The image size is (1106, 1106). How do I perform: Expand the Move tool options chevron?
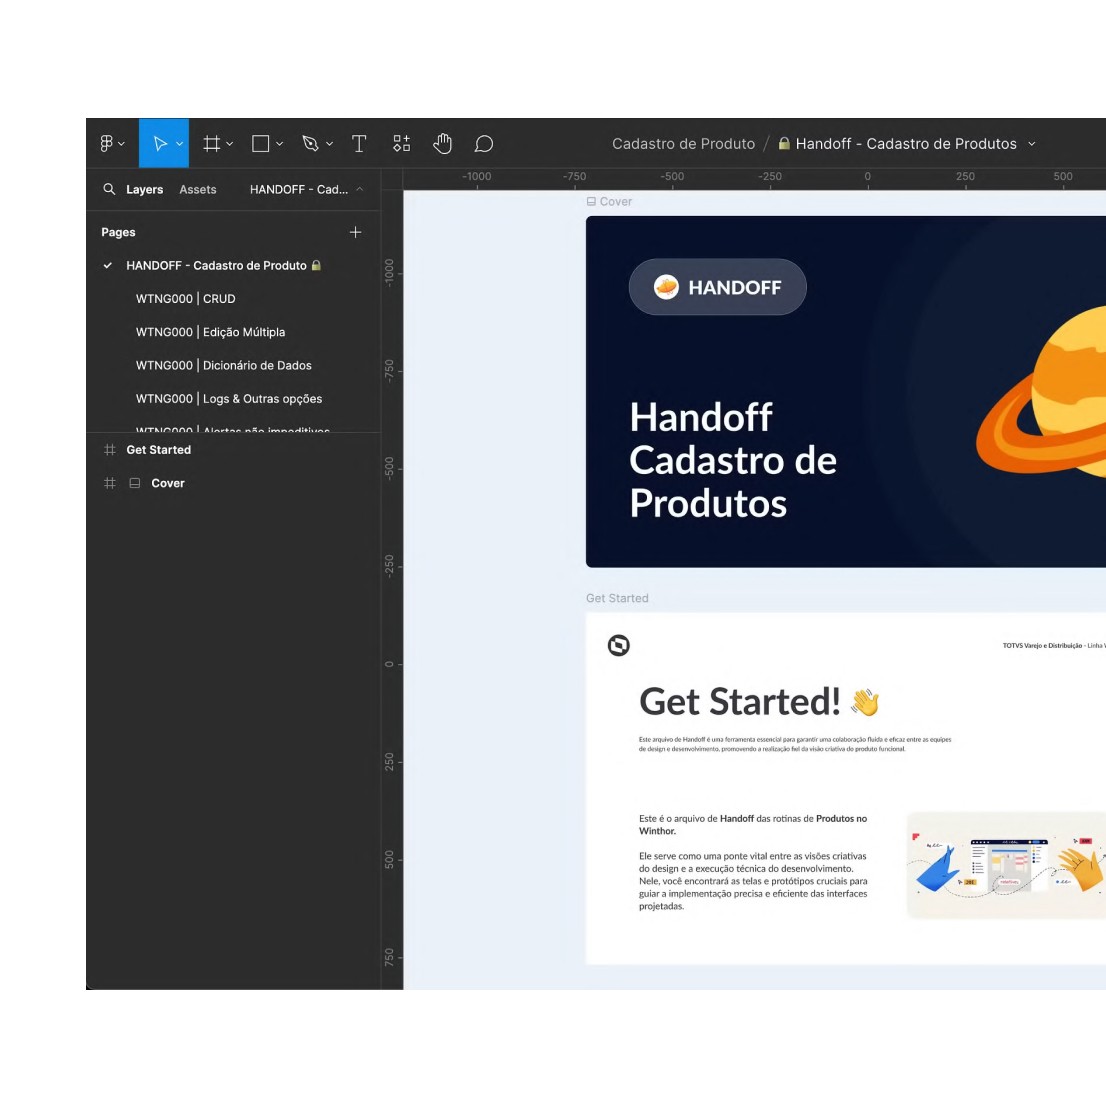pos(179,144)
